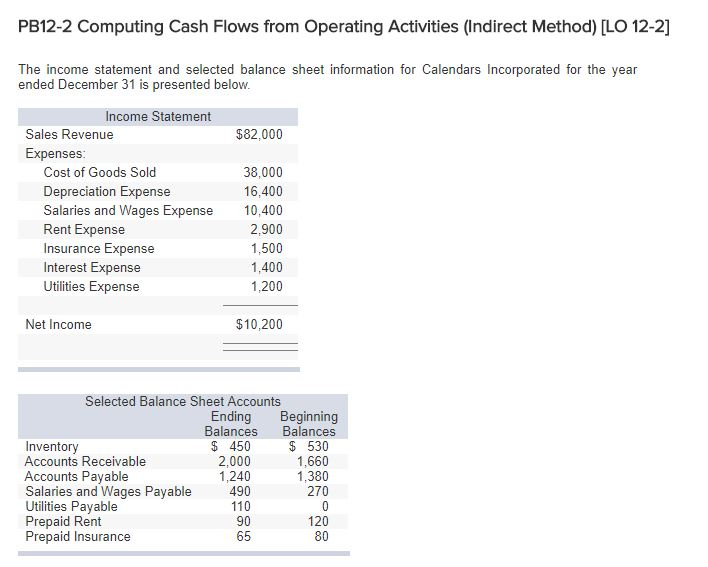Select Prepaid Rent ending balance 90
Viewport: 708px width, 567px height.
tap(244, 521)
